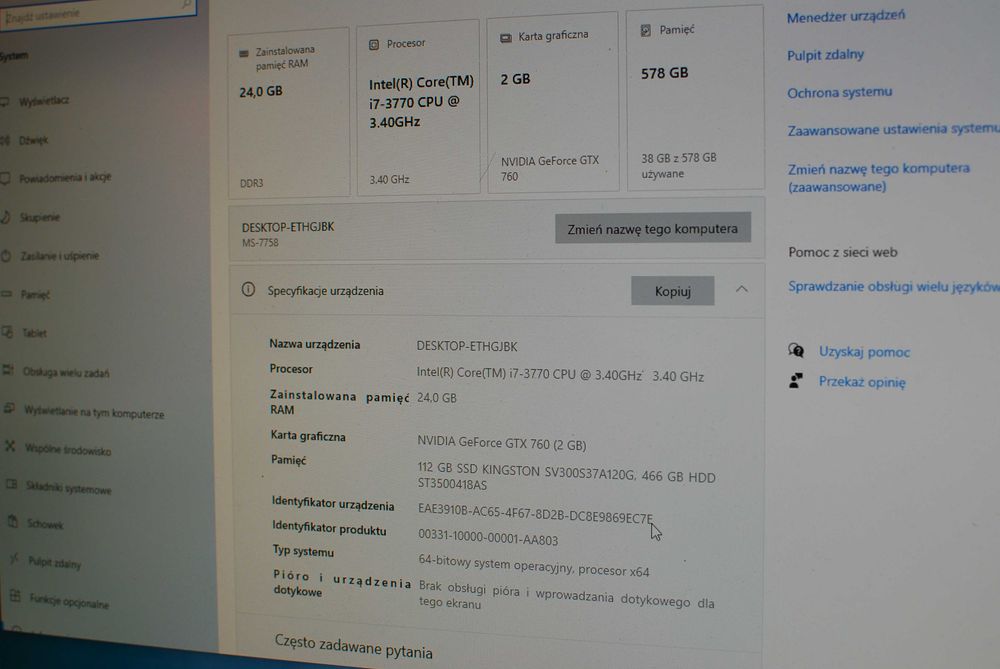The image size is (1000, 669).
Task: Click Zmień nazwę tego komputera (zaawansowane) link
Action: (x=878, y=177)
